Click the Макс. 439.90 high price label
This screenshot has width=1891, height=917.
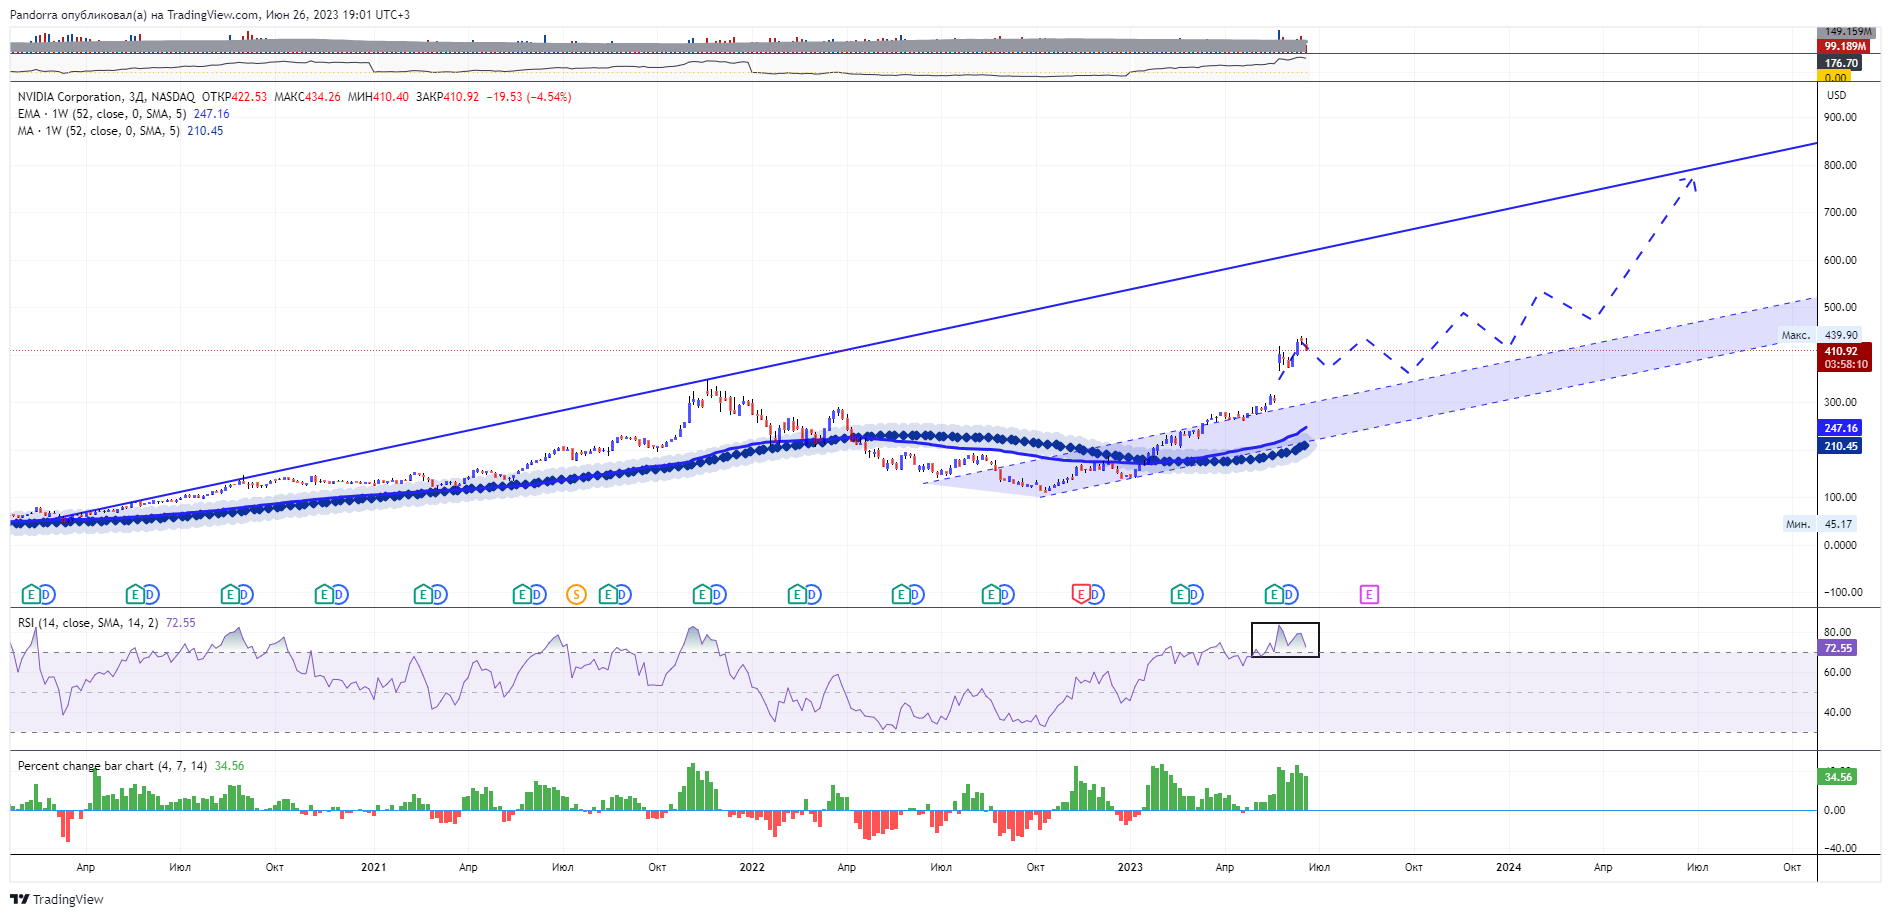click(x=1820, y=335)
